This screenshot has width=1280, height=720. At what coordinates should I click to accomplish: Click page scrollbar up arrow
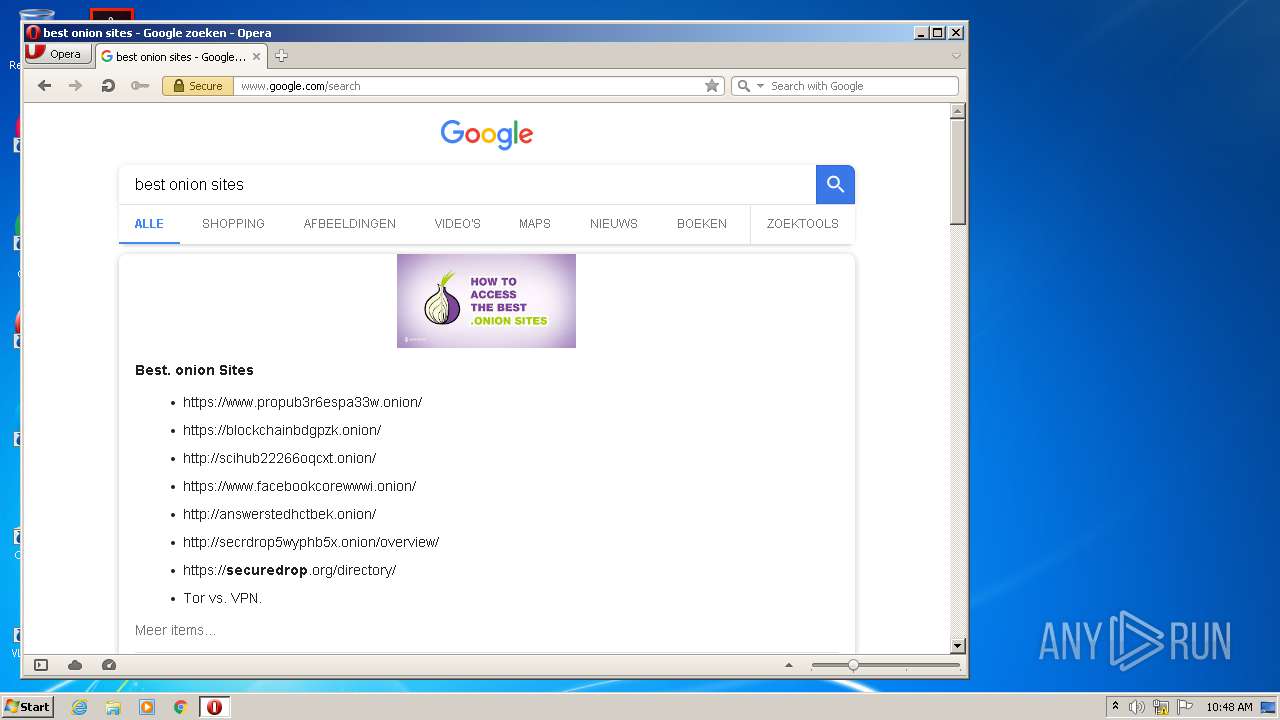click(x=957, y=111)
